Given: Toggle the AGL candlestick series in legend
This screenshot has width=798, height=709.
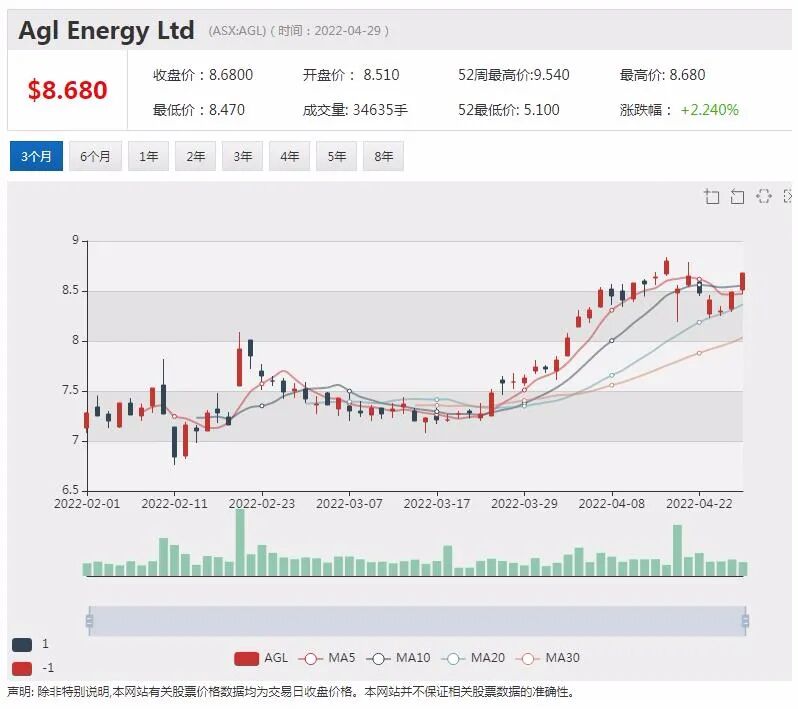Looking at the screenshot, I should [261, 658].
